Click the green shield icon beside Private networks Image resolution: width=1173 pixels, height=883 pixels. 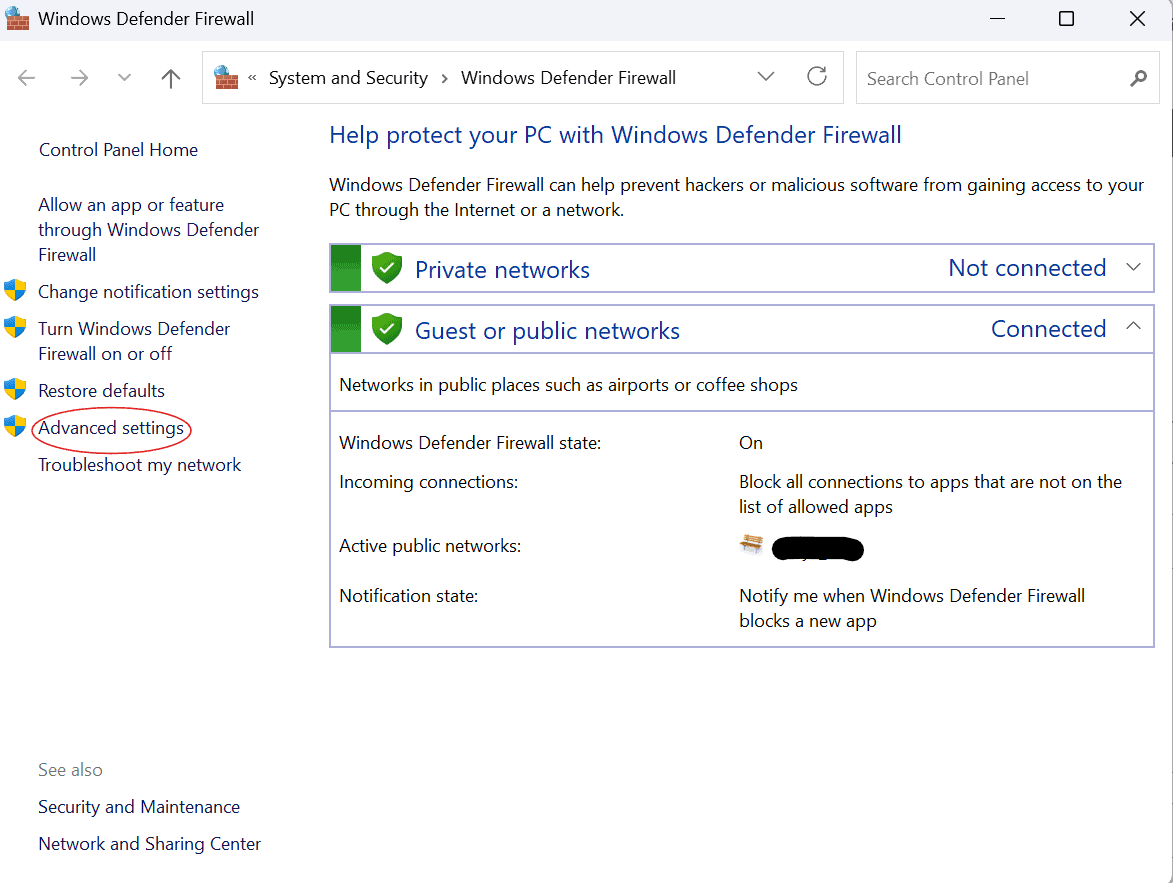pyautogui.click(x=386, y=267)
